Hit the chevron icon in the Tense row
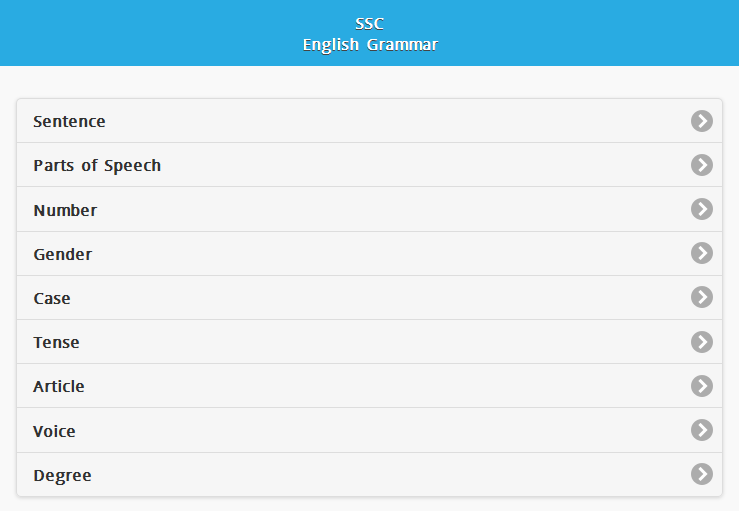Viewport: 739px width, 511px height. tap(702, 342)
